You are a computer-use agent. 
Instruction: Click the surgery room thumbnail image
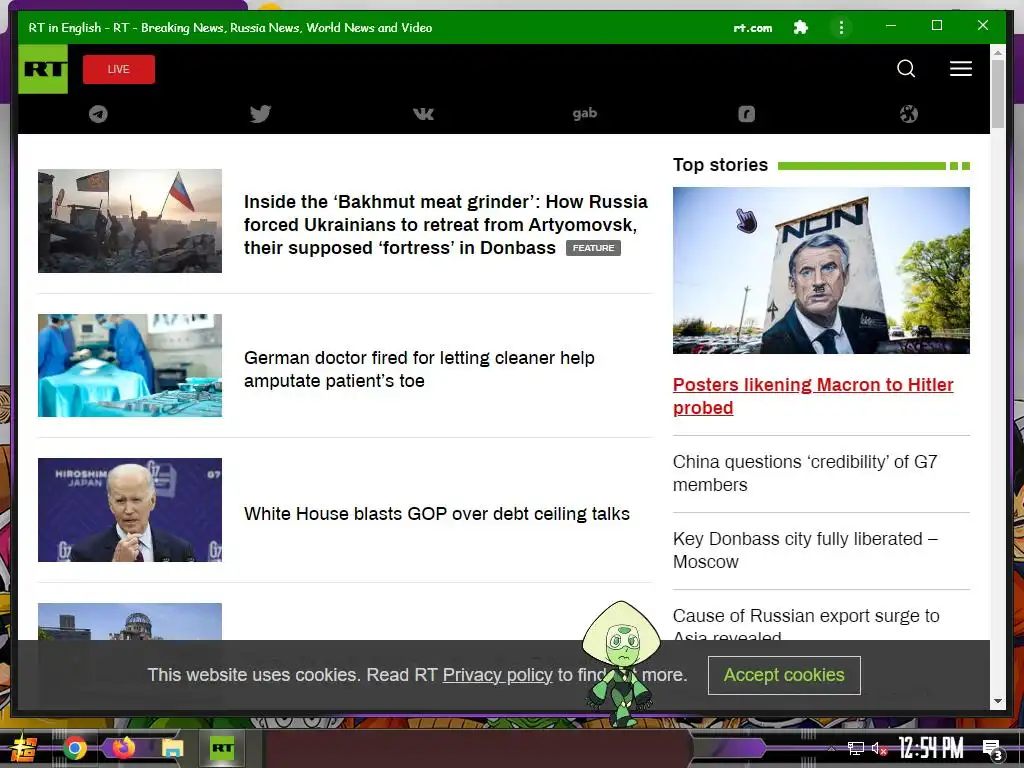(x=130, y=365)
